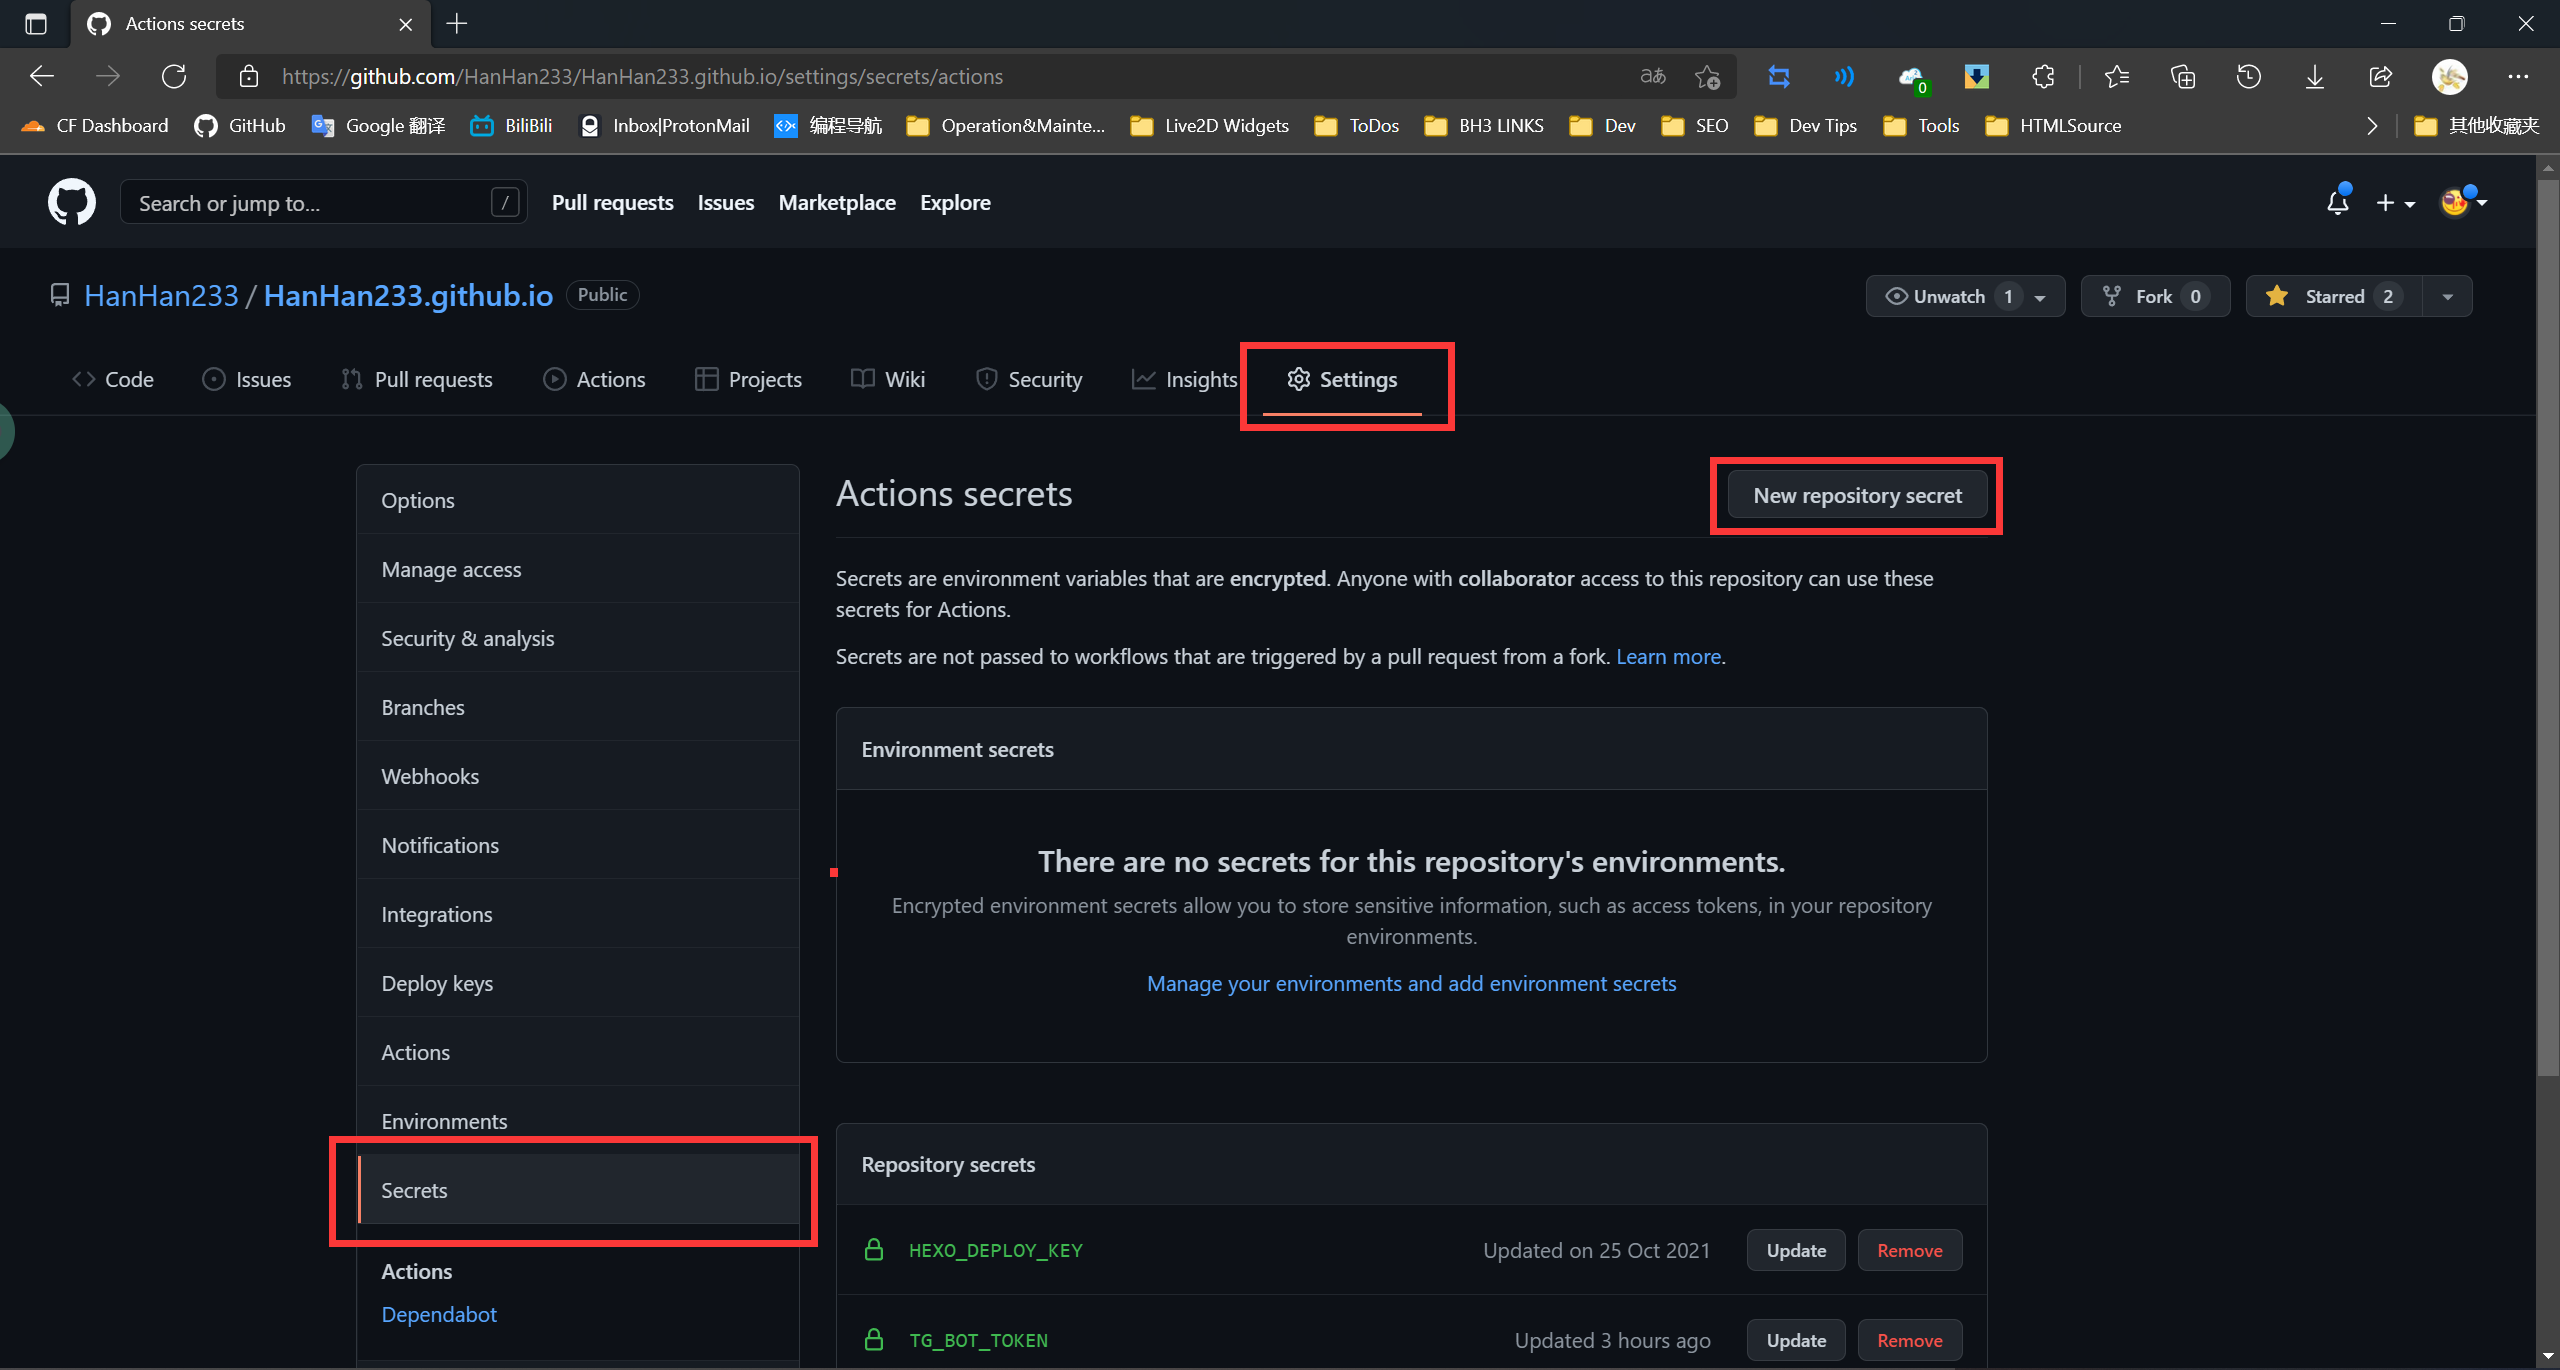Click Manage your environments and add environment secrets link
The width and height of the screenshot is (2560, 1370).
(1412, 981)
